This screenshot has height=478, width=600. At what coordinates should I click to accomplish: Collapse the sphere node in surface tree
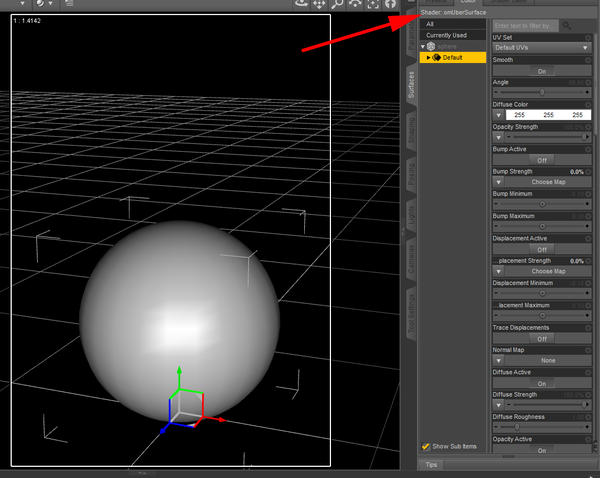(x=423, y=46)
